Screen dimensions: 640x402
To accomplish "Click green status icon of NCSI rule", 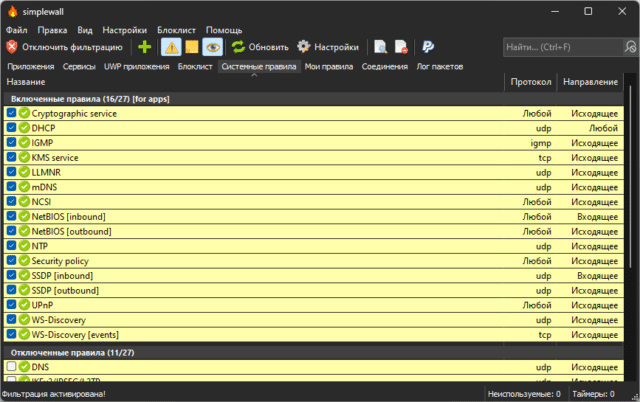I will pyautogui.click(x=24, y=201).
